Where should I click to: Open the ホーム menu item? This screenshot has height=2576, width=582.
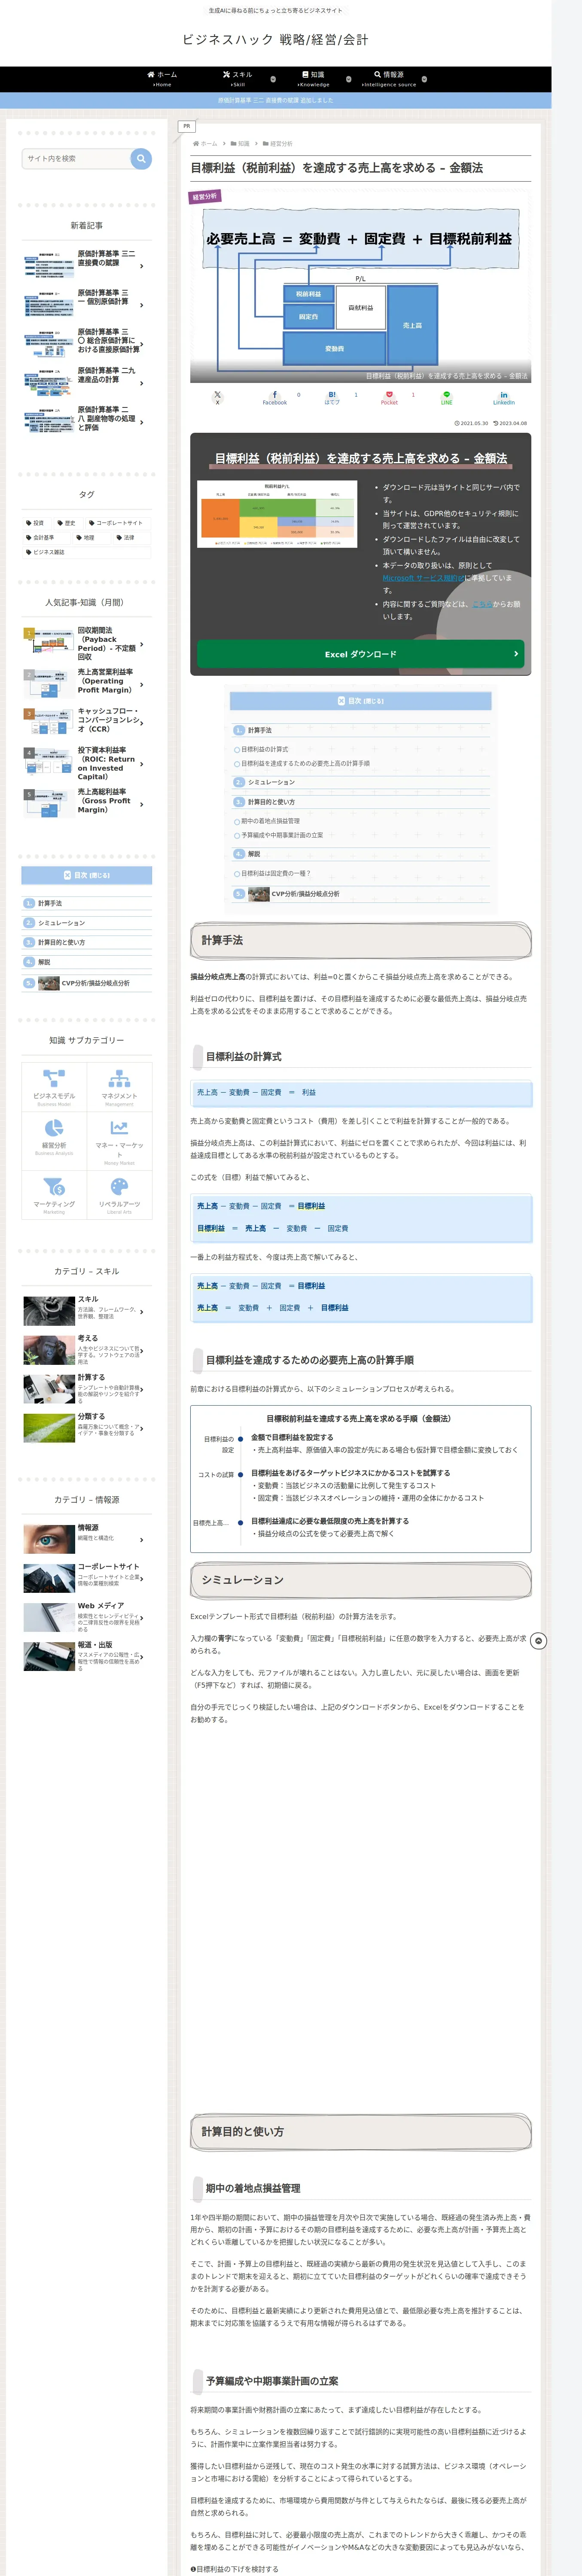162,79
